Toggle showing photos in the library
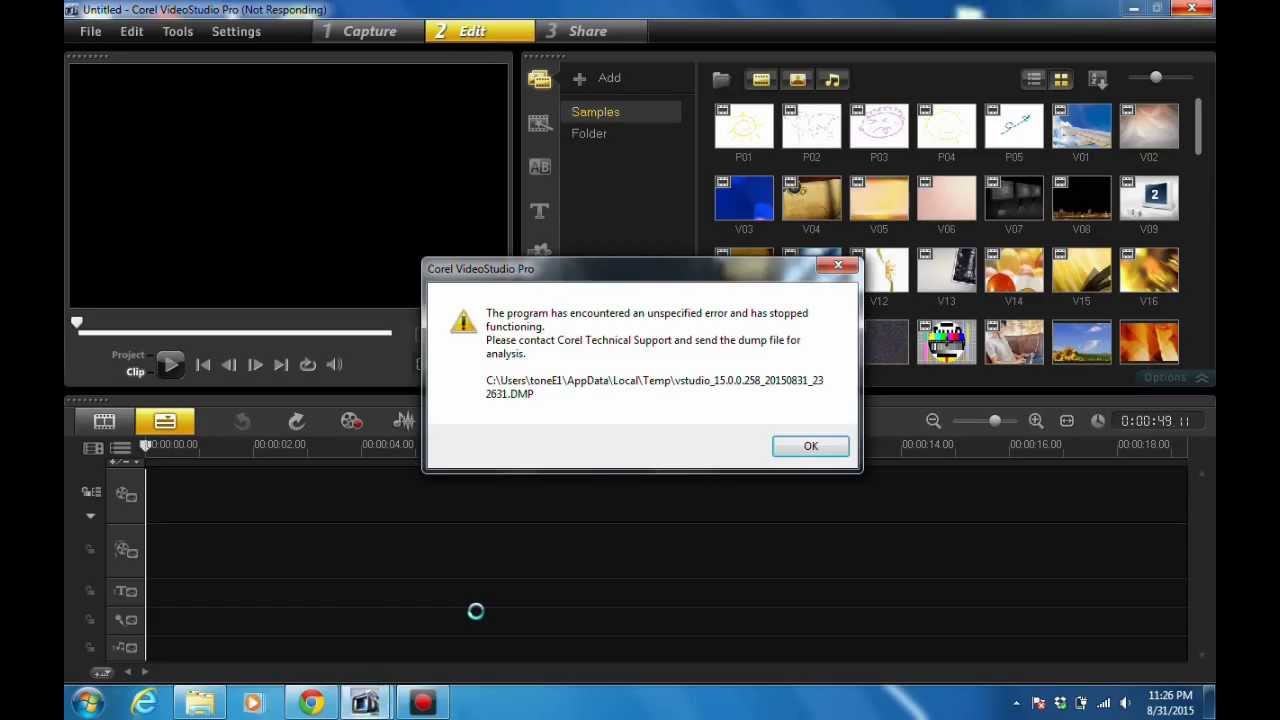 click(x=797, y=79)
